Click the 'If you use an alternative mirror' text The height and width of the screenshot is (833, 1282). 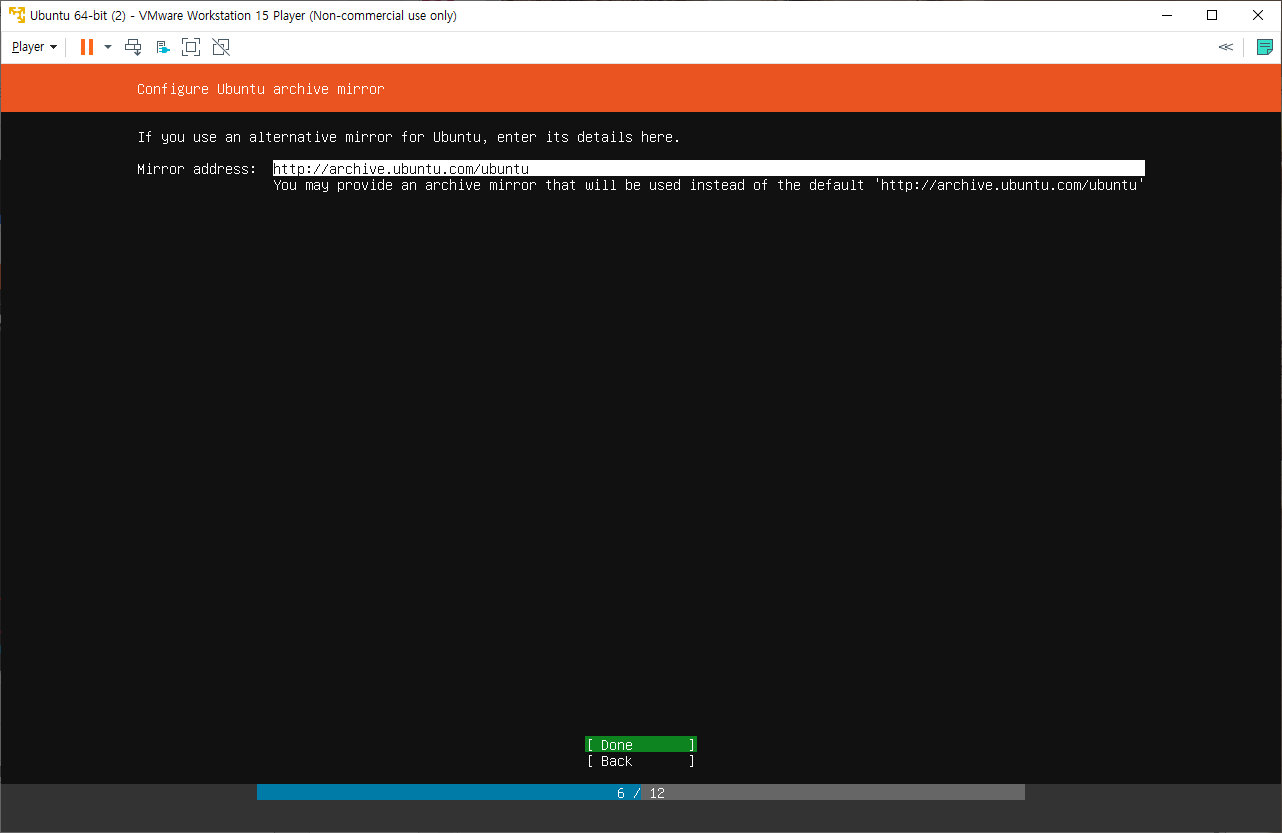[x=409, y=137]
